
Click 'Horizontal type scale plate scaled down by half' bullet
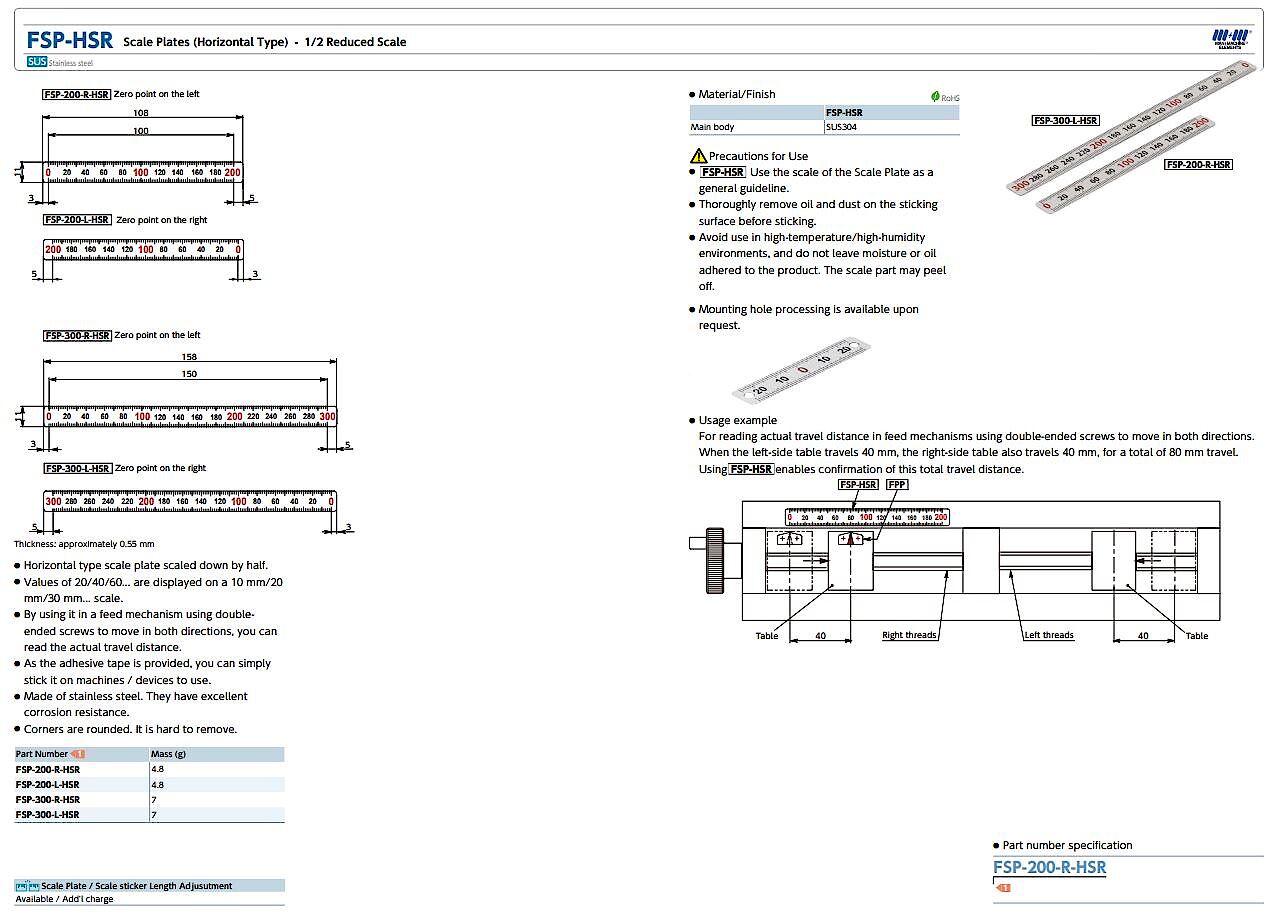146,565
